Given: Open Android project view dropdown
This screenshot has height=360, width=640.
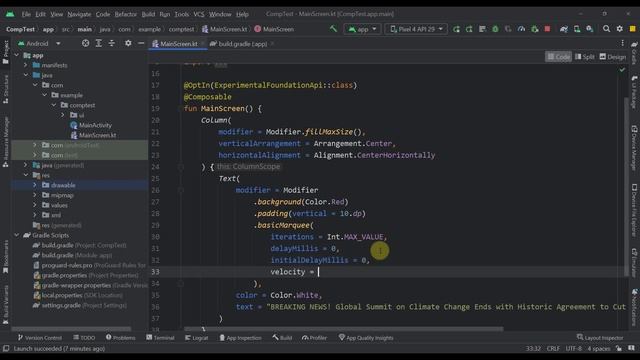Looking at the screenshot, I should (39, 43).
